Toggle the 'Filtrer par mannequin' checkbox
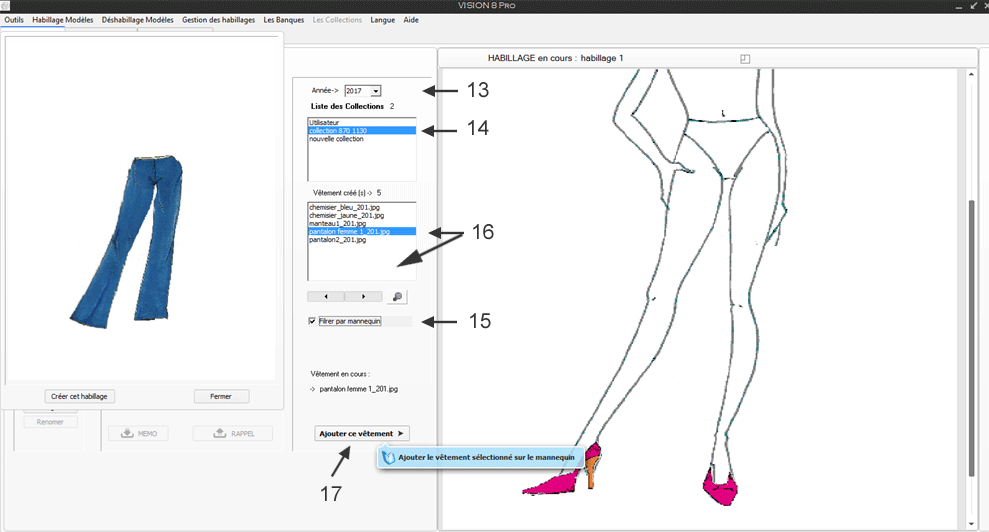 coord(313,321)
